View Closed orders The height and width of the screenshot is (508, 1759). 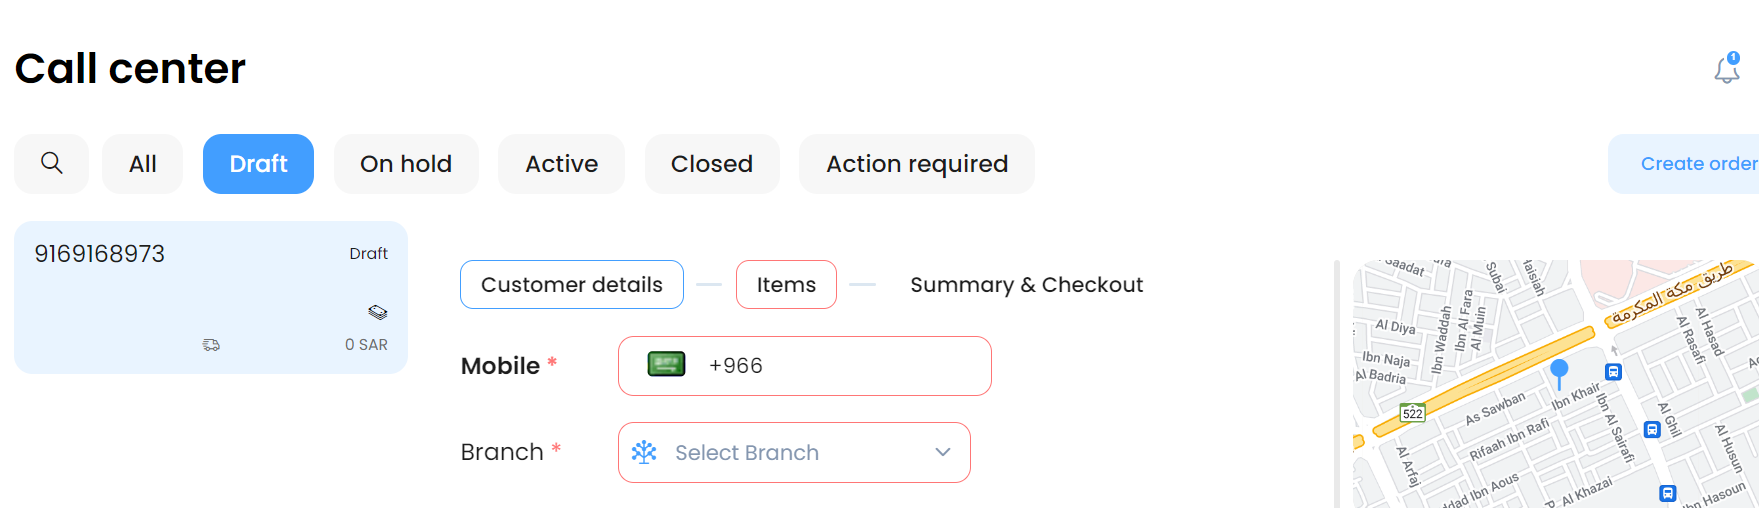711,164
